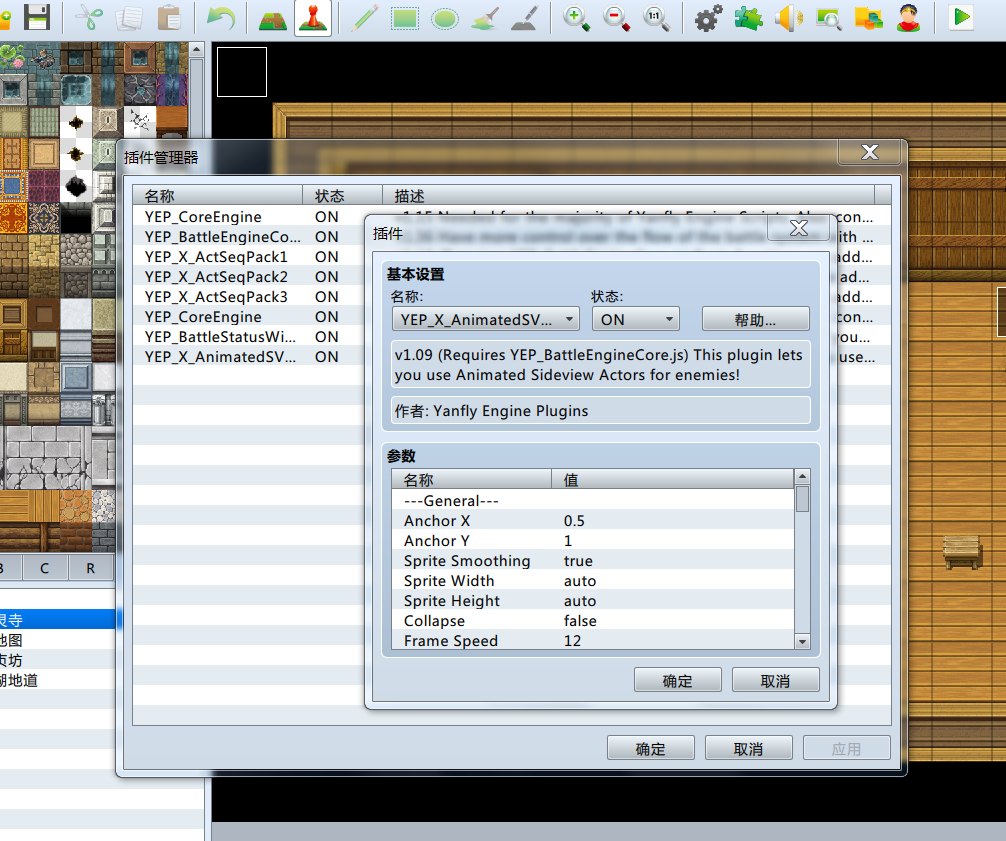Select the Sprite Smoothing parameter row

(593, 561)
